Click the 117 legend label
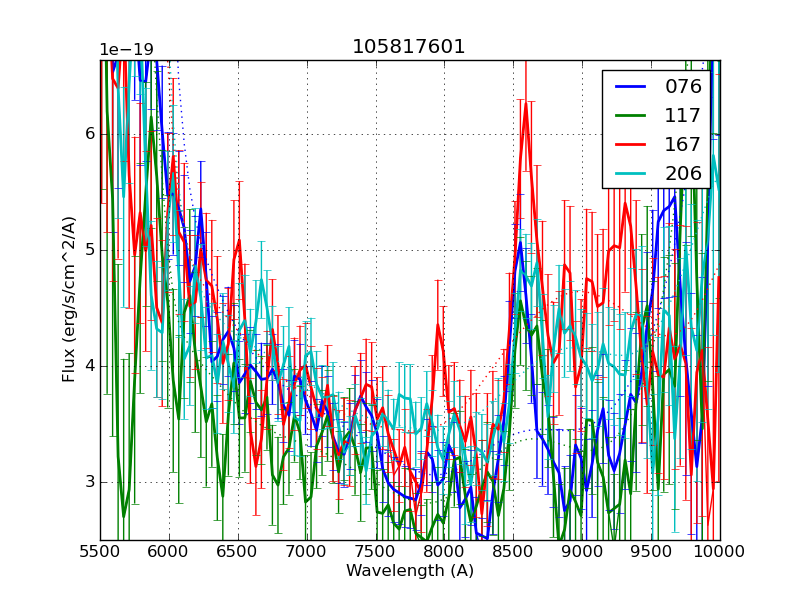This screenshot has width=800, height=600. [684, 115]
